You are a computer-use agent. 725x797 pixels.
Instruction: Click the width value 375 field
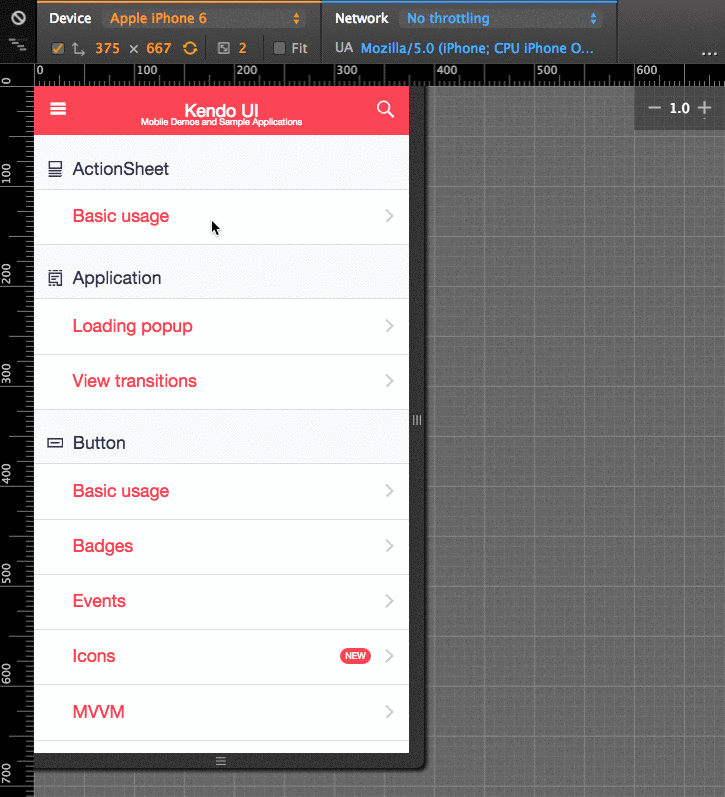[107, 48]
